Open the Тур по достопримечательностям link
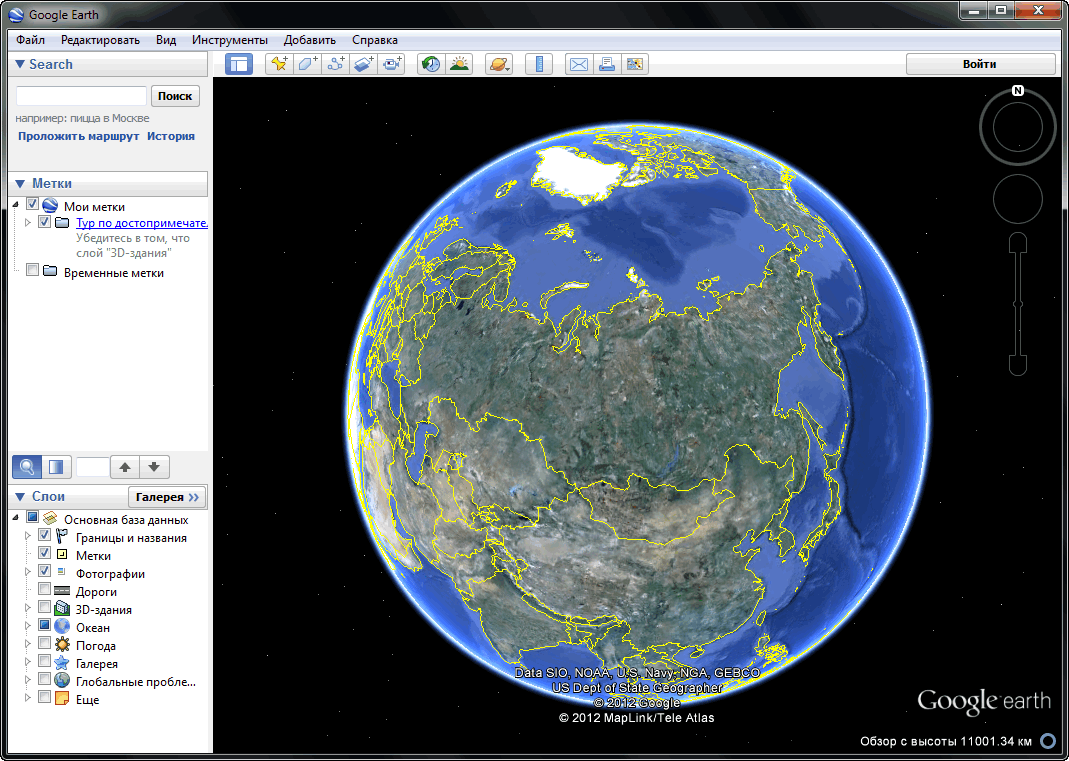The width and height of the screenshot is (1069, 761). [x=142, y=223]
